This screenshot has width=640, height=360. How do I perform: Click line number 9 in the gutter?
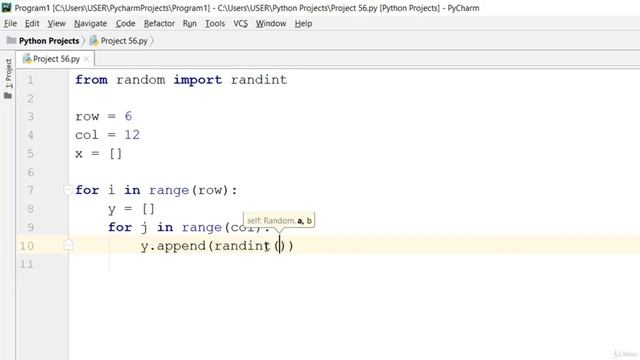(31, 227)
